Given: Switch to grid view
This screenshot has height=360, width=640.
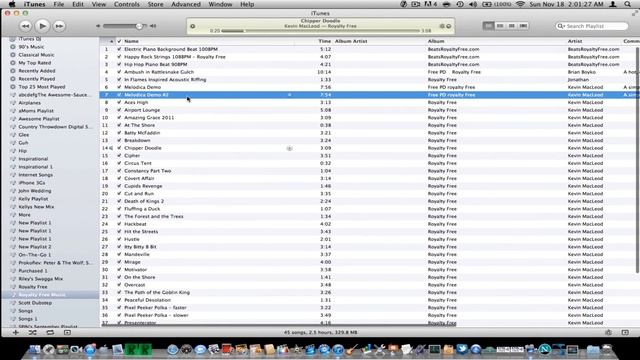Looking at the screenshot, I should coord(511,26).
